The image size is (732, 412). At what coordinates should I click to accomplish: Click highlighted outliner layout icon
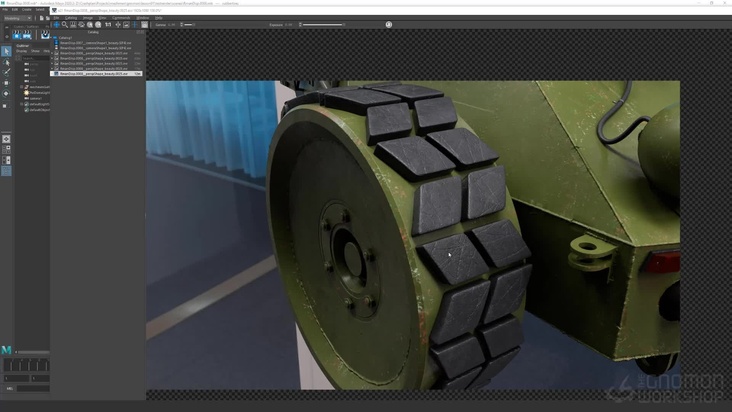point(6,171)
